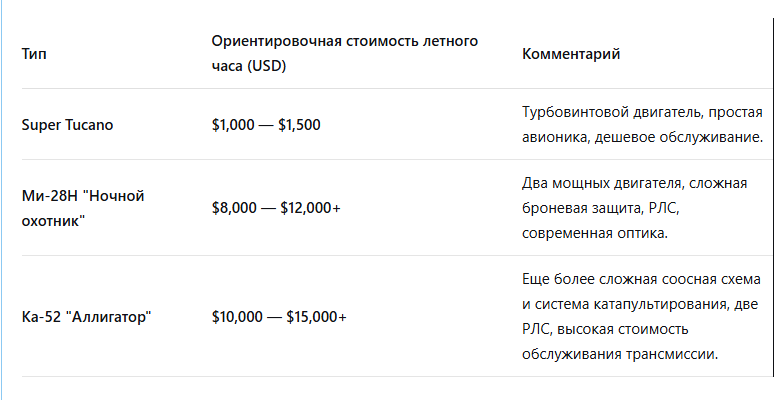Click the "Ориентировочная стоимость летного часа" header
The height and width of the screenshot is (400, 776).
click(x=344, y=42)
